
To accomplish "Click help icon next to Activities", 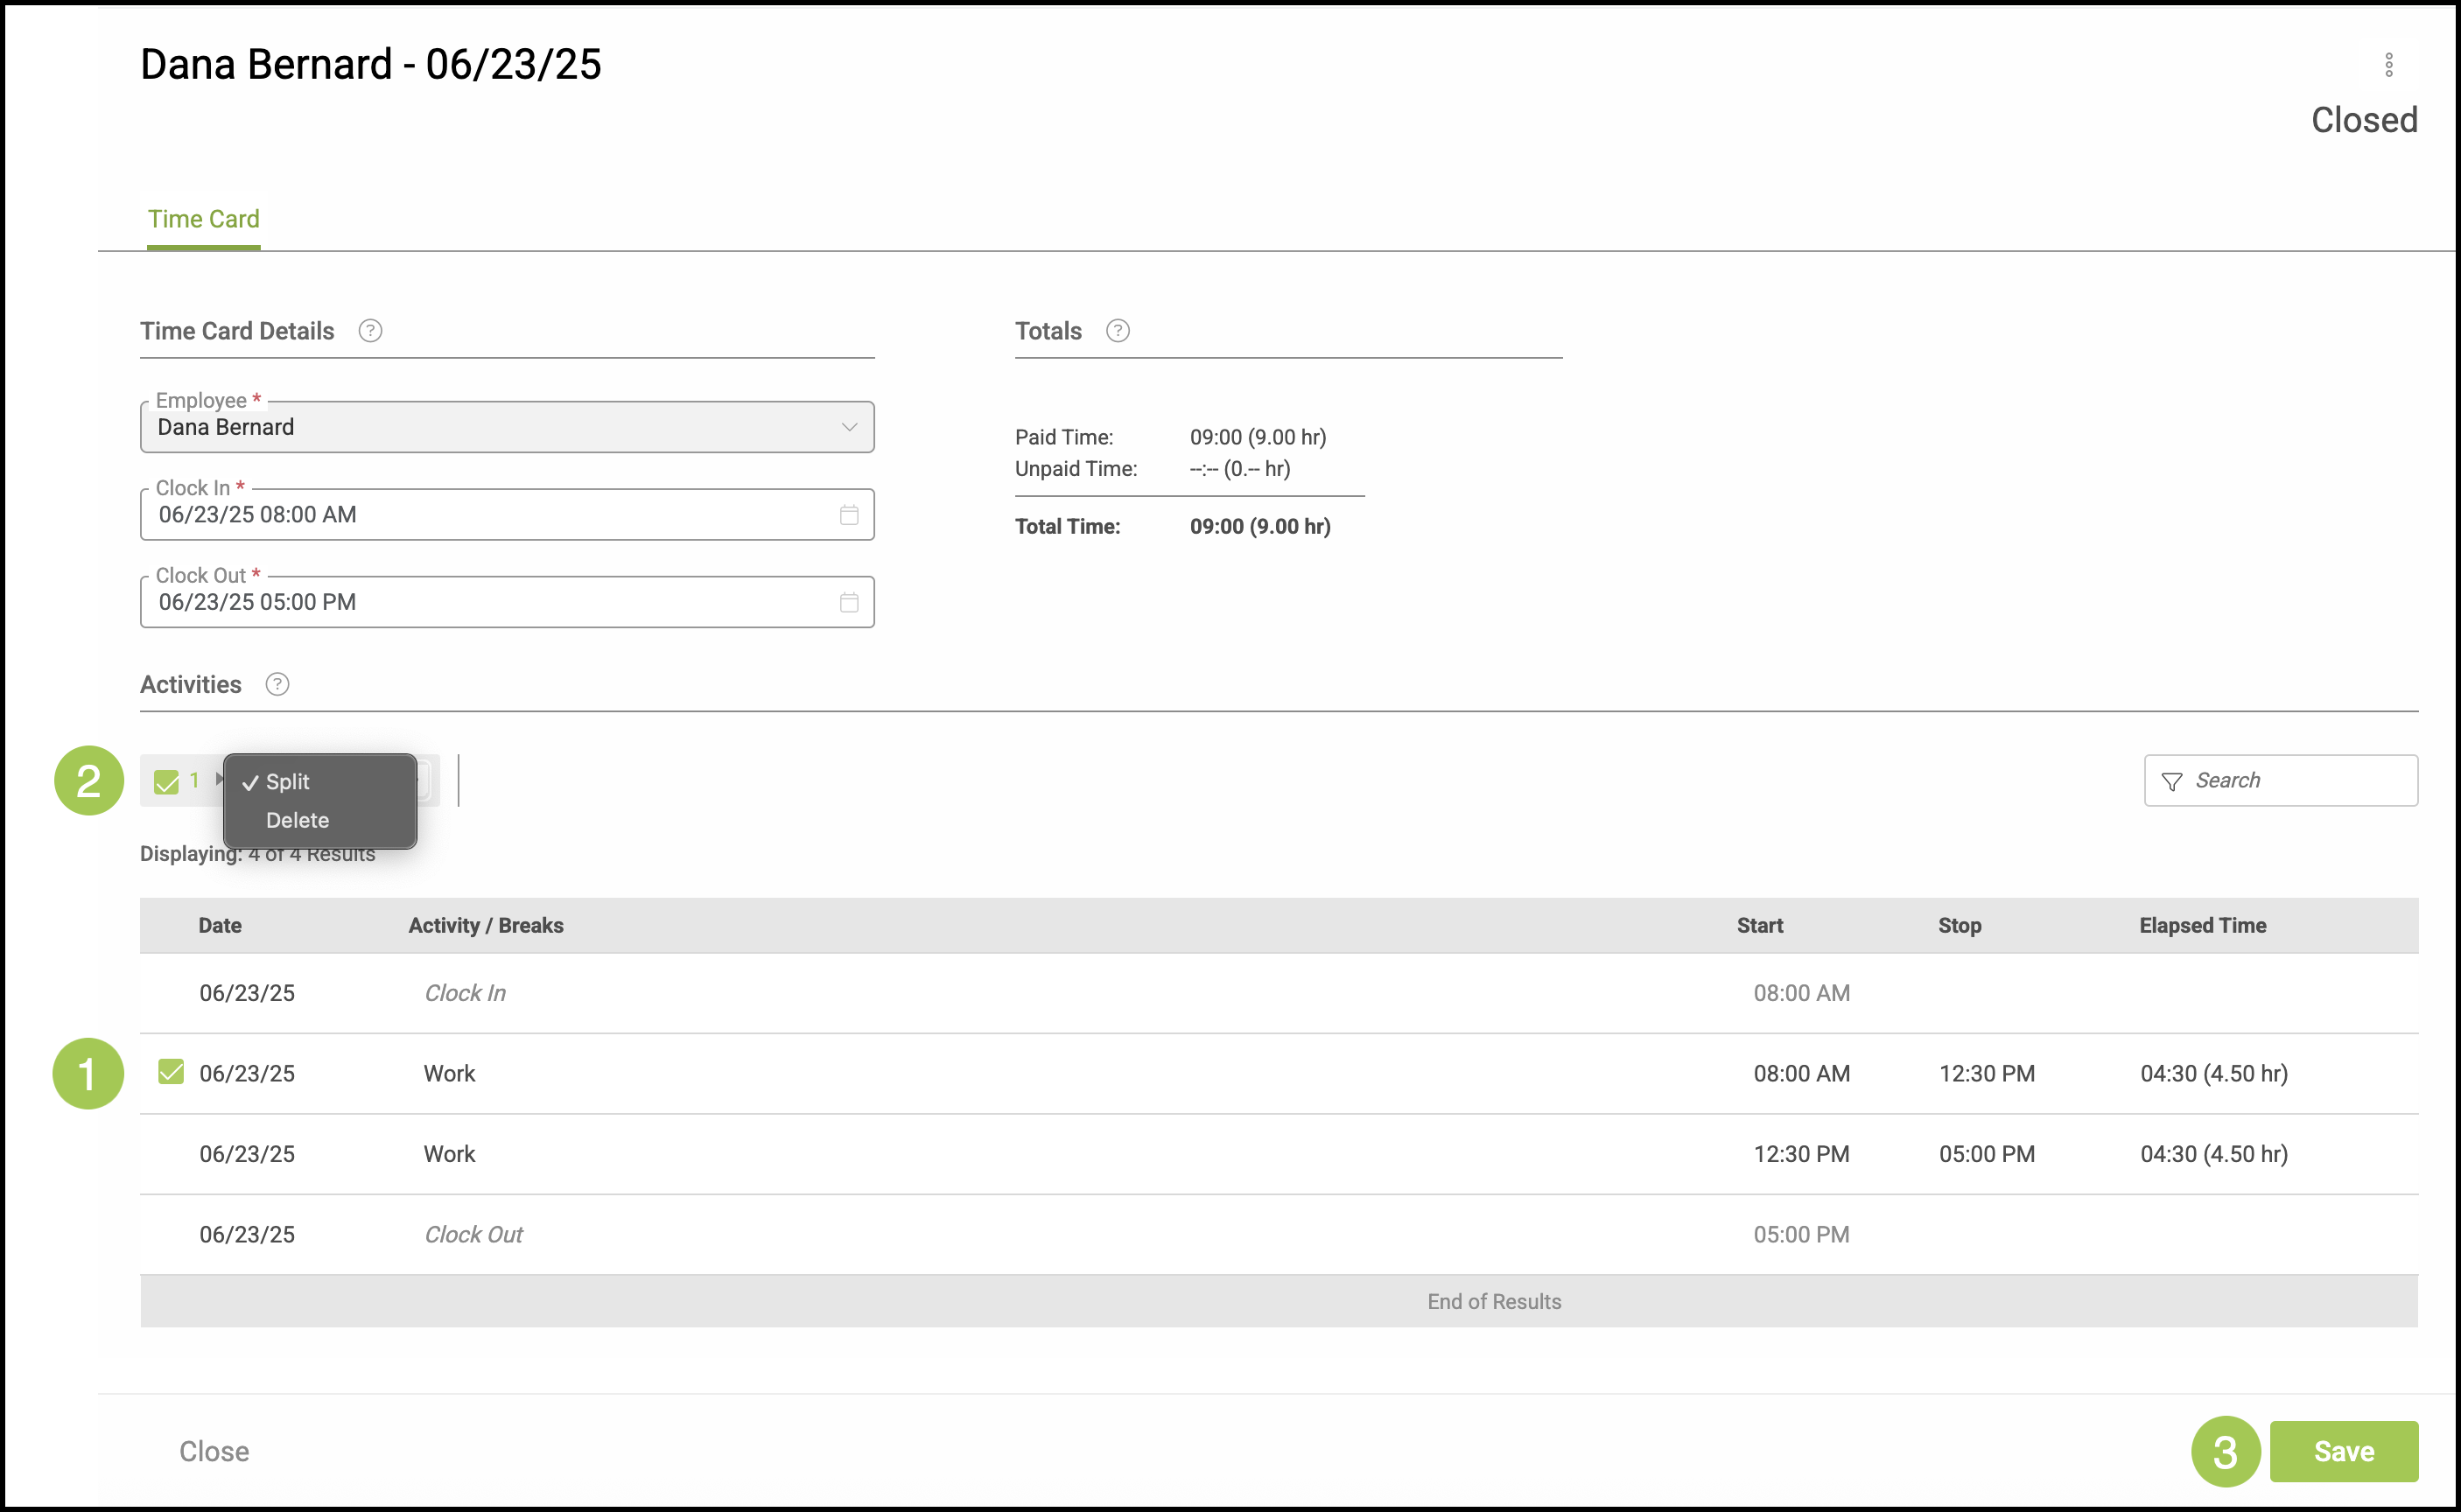I will [277, 684].
